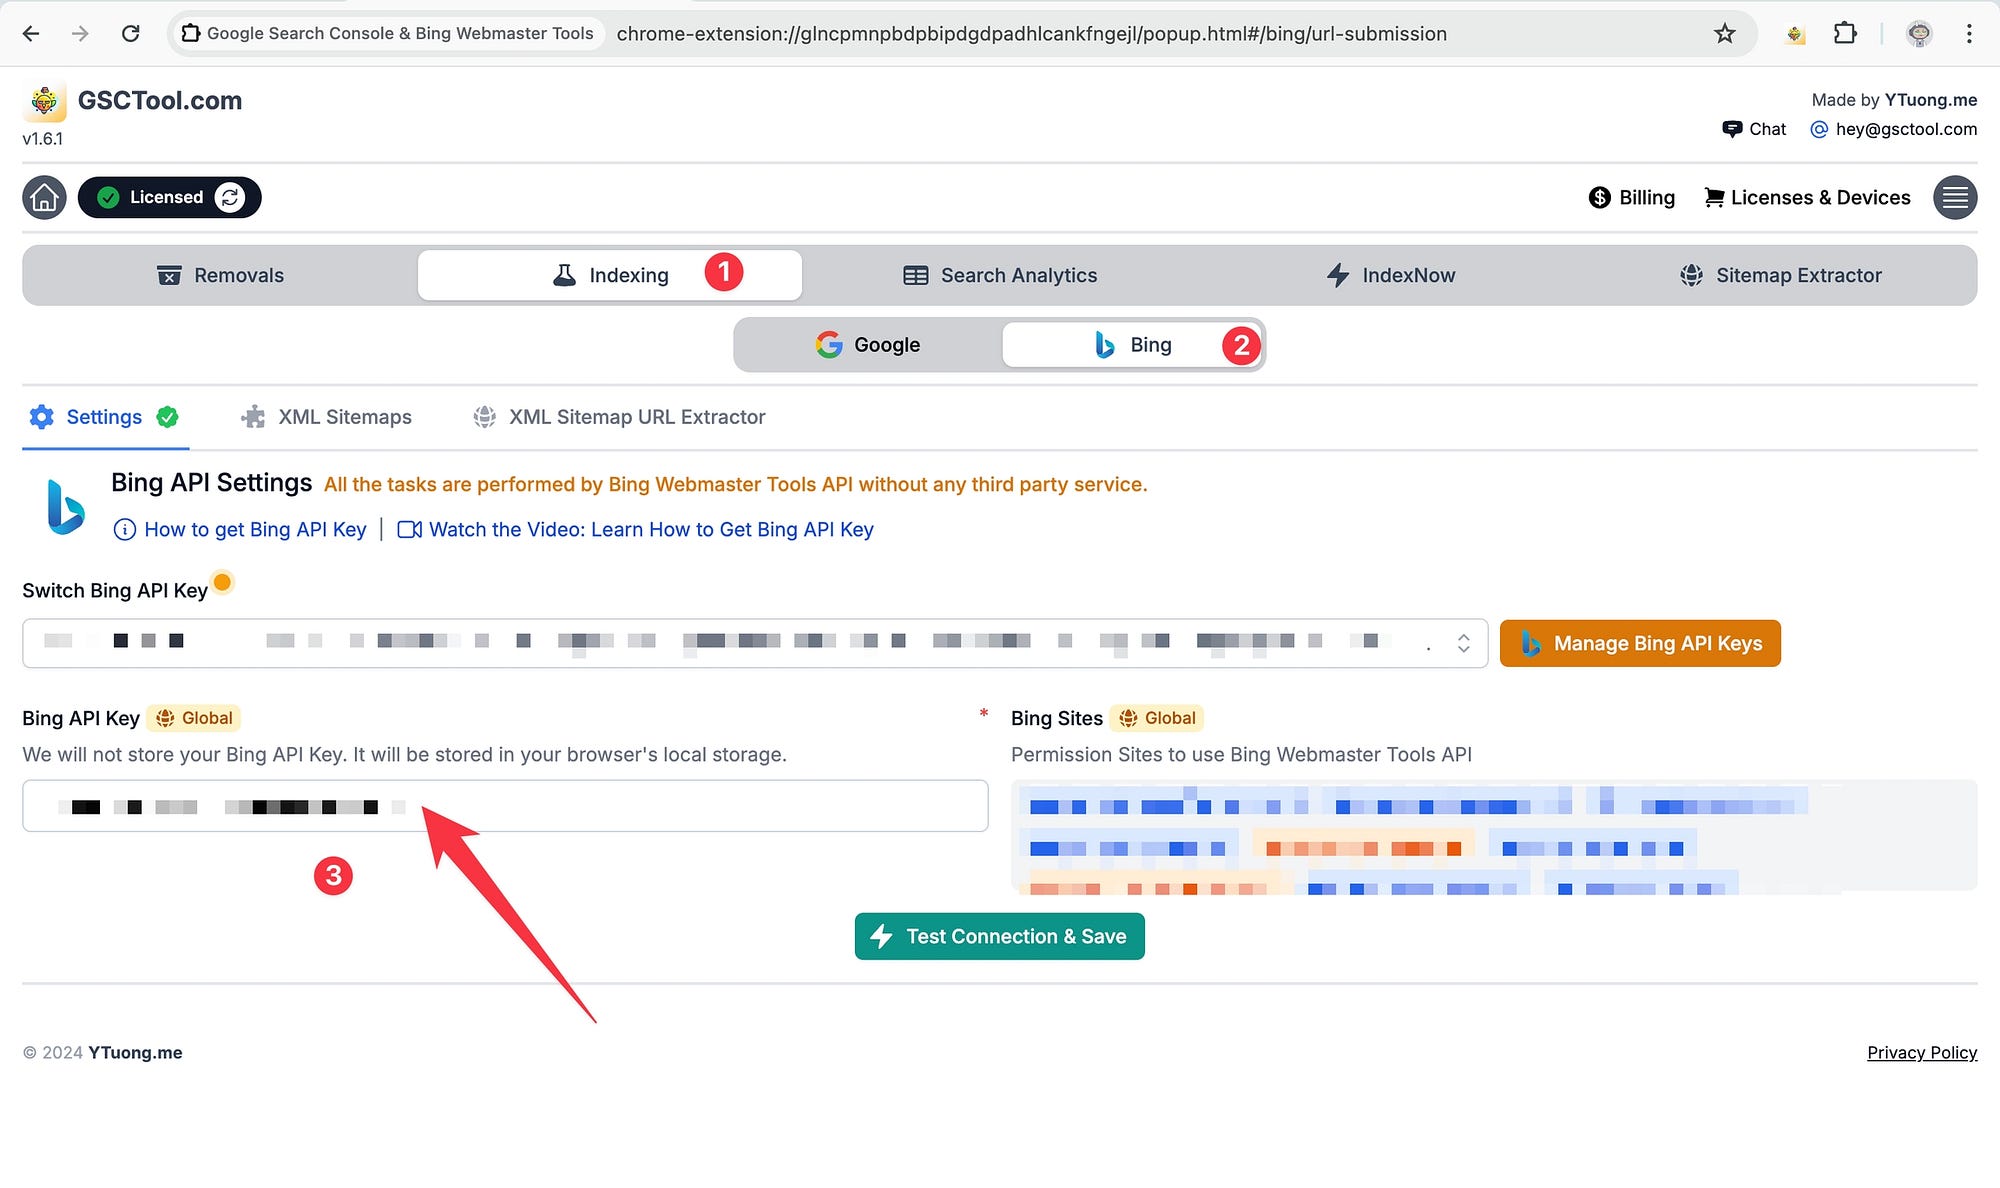Click the home icon button
The width and height of the screenshot is (2000, 1188).
click(x=44, y=197)
